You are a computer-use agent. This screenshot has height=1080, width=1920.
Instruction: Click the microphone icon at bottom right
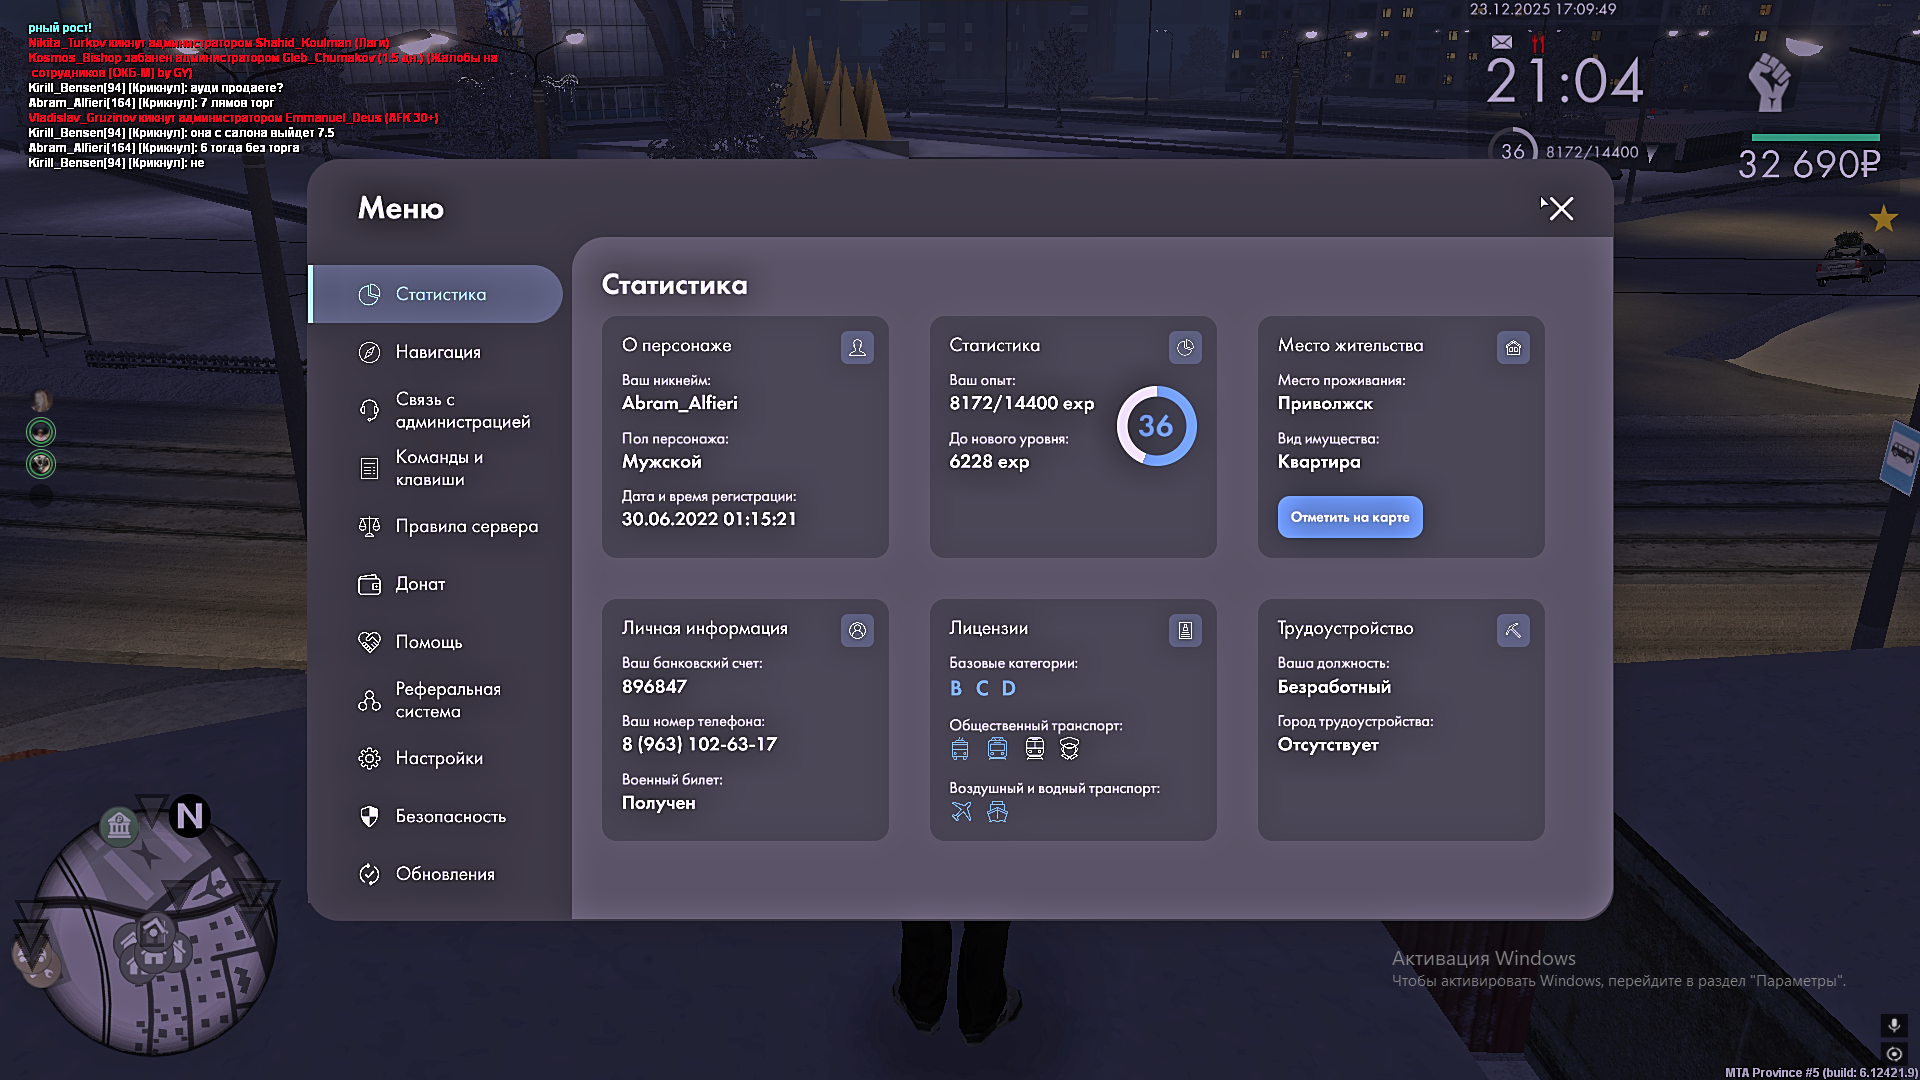[x=1893, y=1025]
